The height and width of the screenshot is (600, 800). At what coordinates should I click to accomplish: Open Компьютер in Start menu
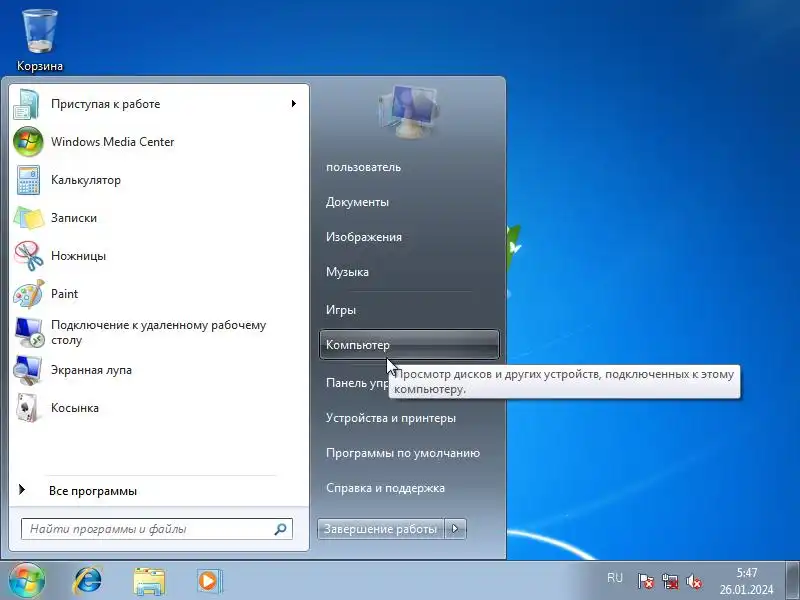[409, 345]
